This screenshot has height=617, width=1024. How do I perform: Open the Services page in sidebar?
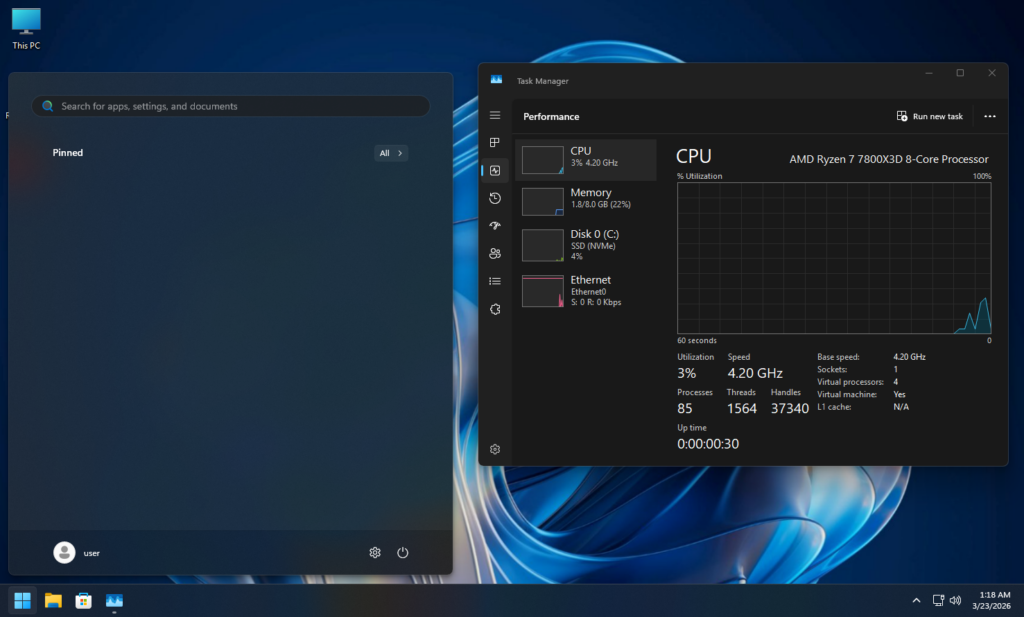point(495,310)
